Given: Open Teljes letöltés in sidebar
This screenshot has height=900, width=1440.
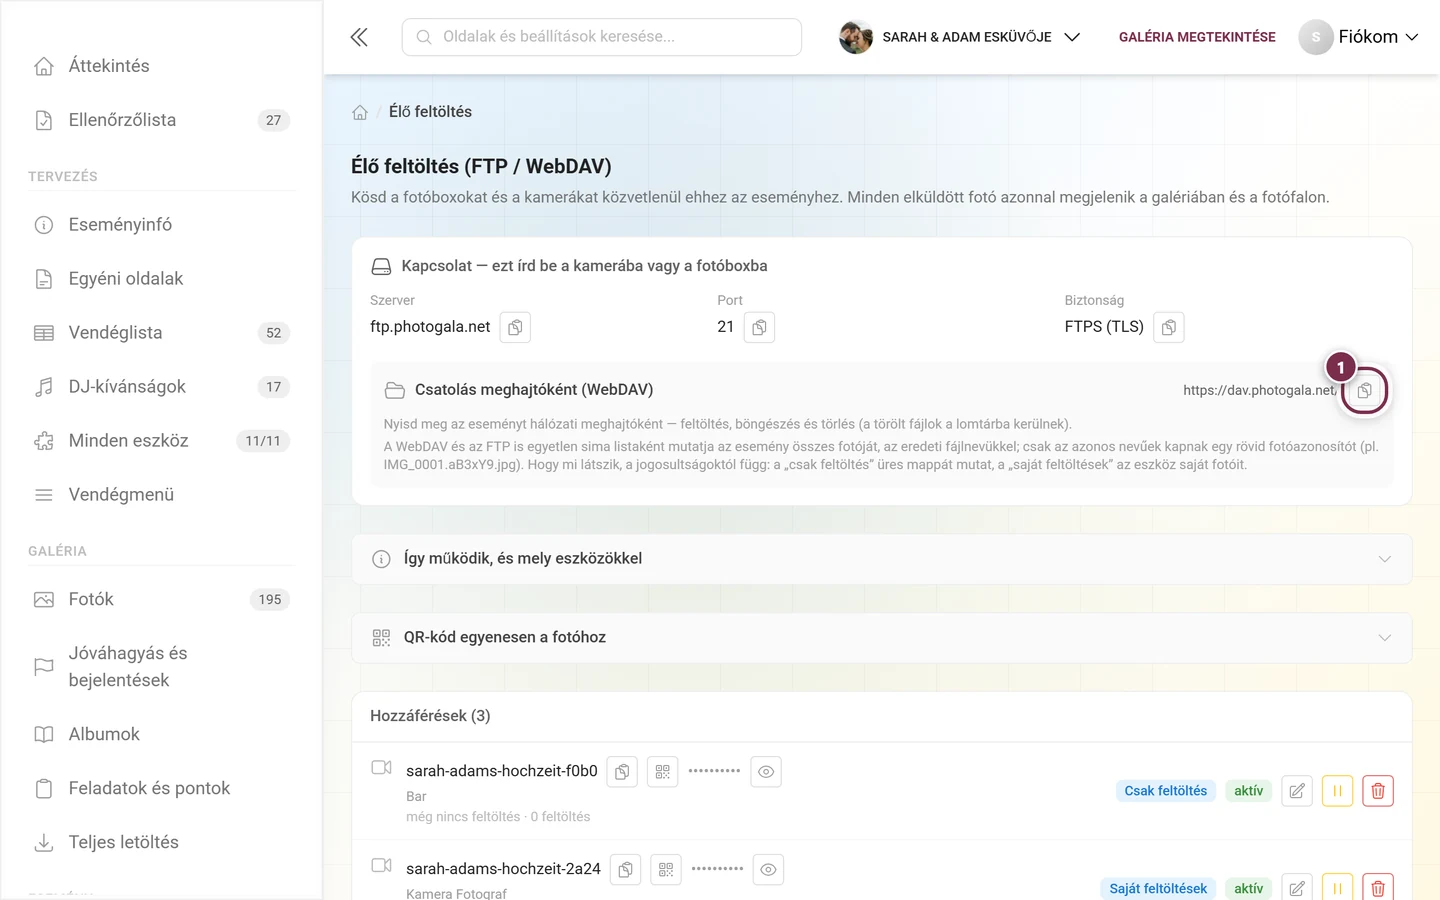Looking at the screenshot, I should pos(161,842).
